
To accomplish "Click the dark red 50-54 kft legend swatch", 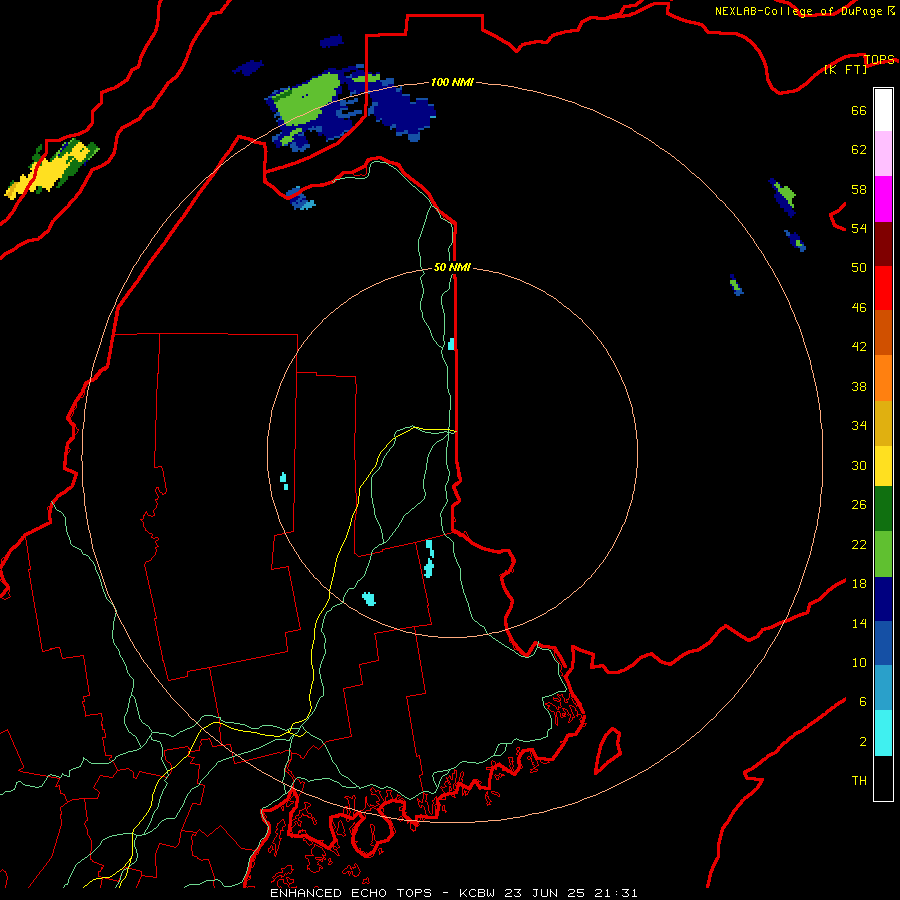I will coord(883,244).
